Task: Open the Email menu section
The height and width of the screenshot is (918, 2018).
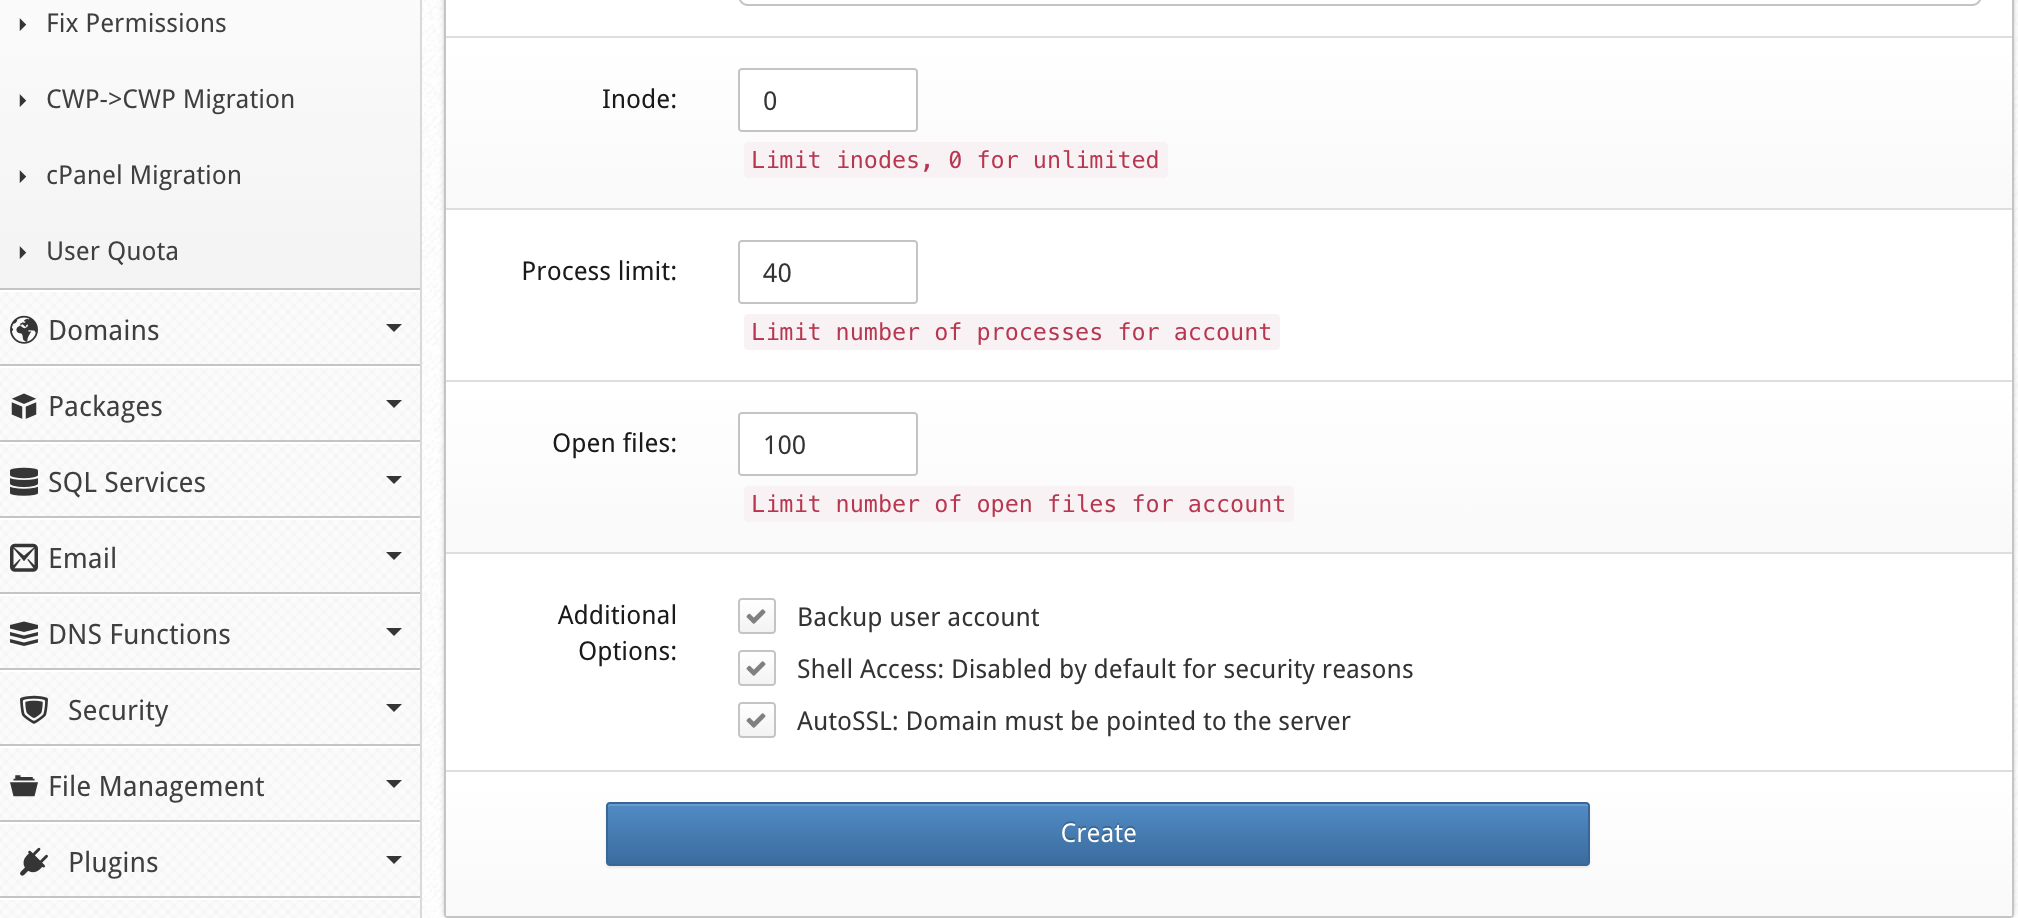Action: coord(210,557)
